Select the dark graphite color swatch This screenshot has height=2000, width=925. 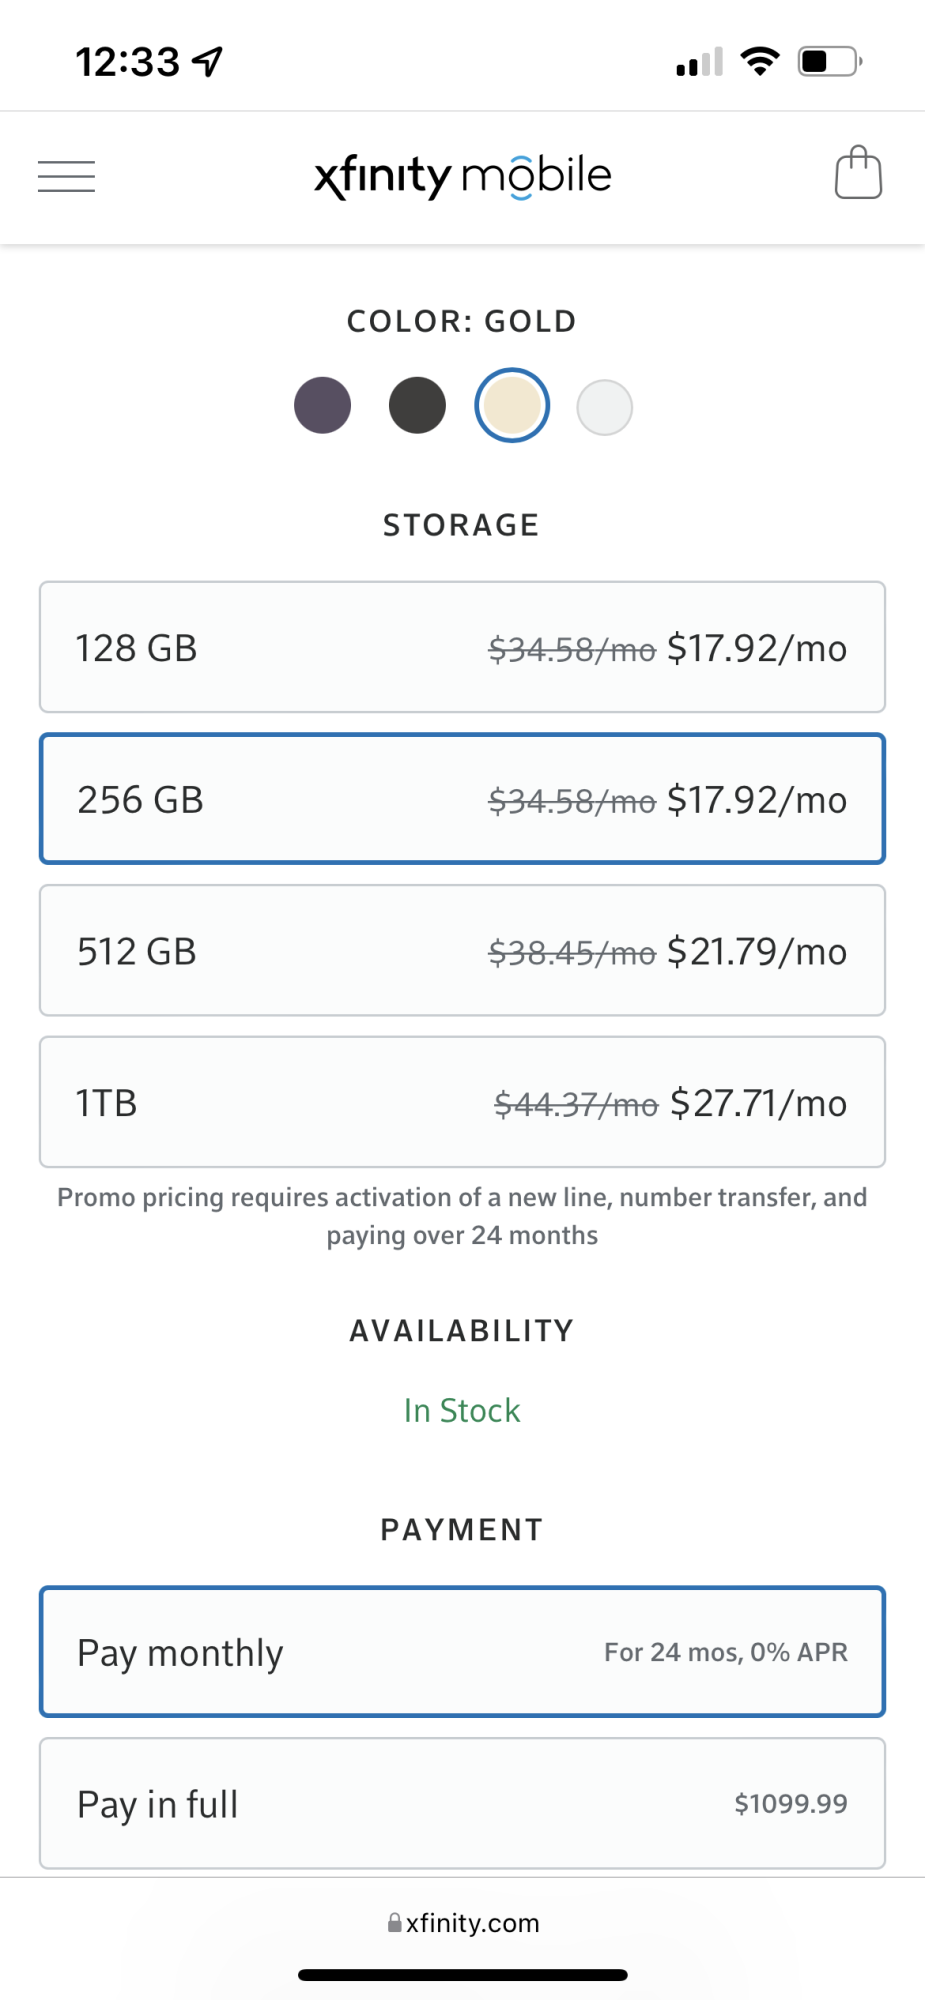tap(417, 405)
